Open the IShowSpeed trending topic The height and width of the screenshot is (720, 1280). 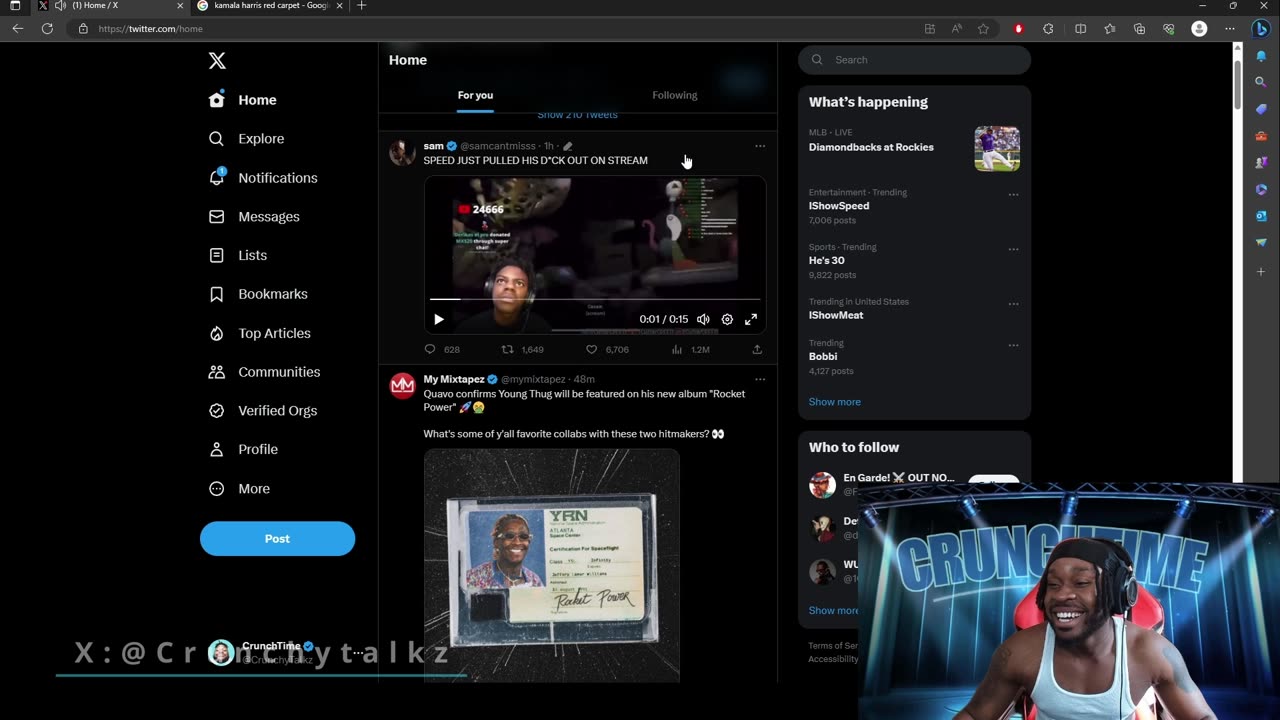point(838,206)
